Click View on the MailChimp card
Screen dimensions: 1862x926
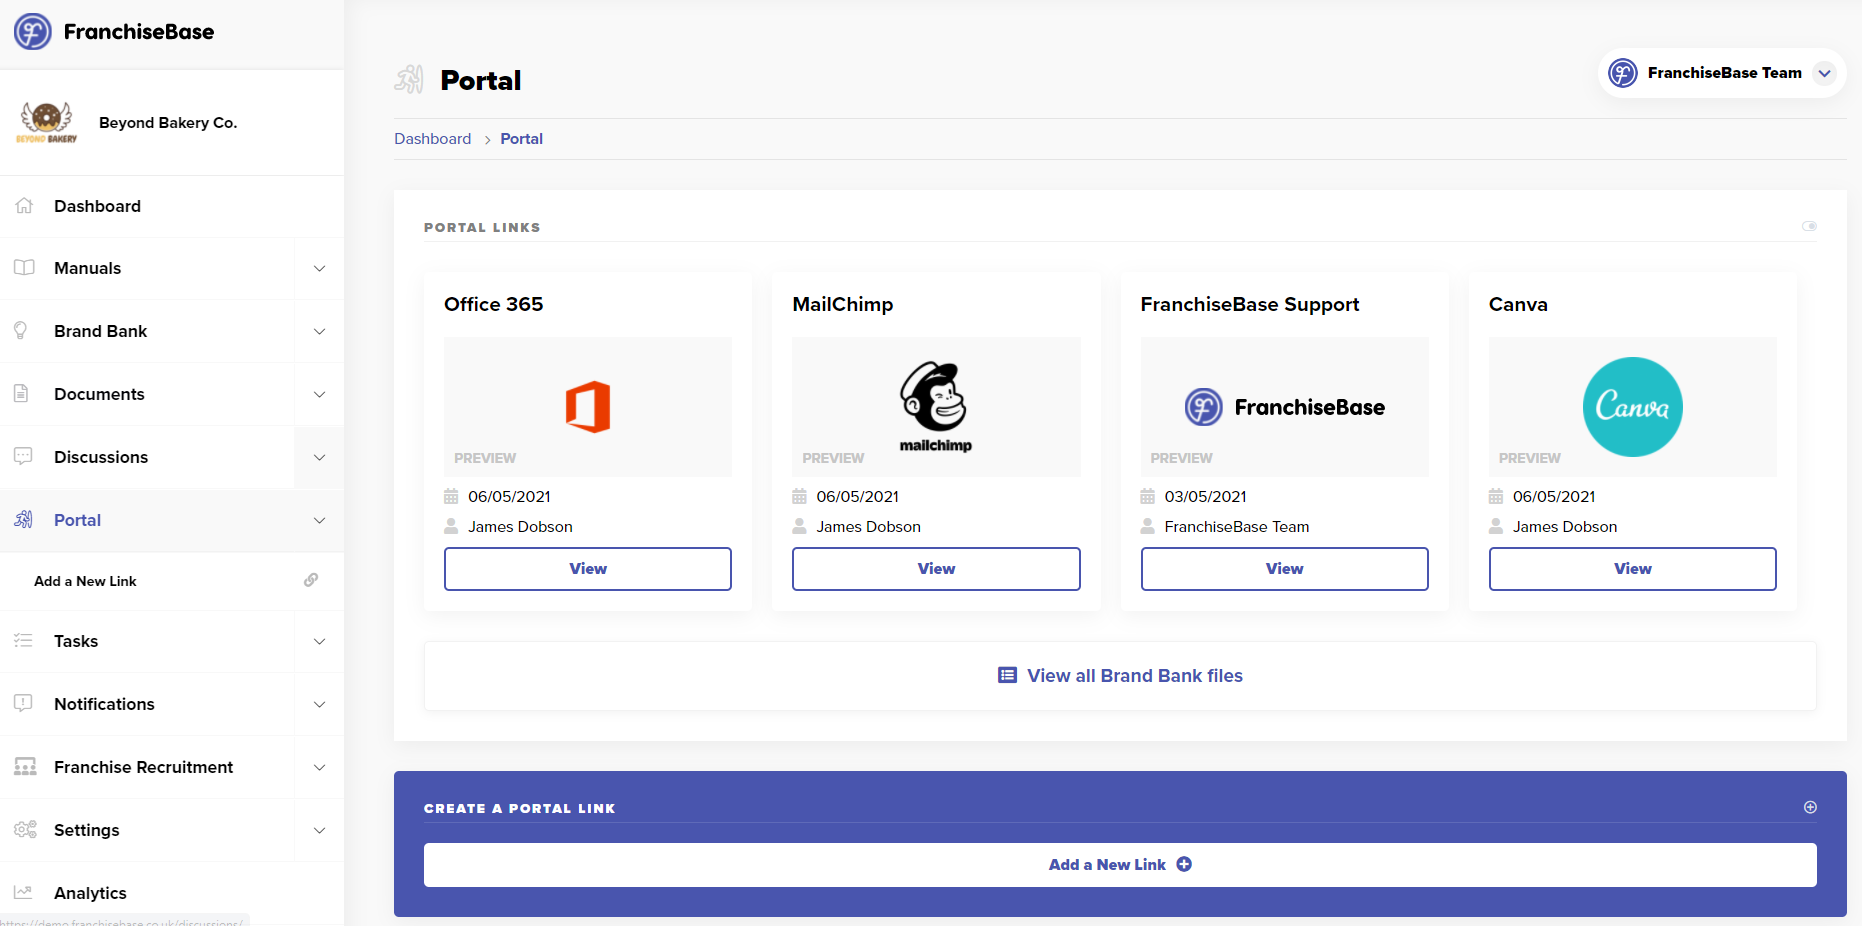click(936, 569)
